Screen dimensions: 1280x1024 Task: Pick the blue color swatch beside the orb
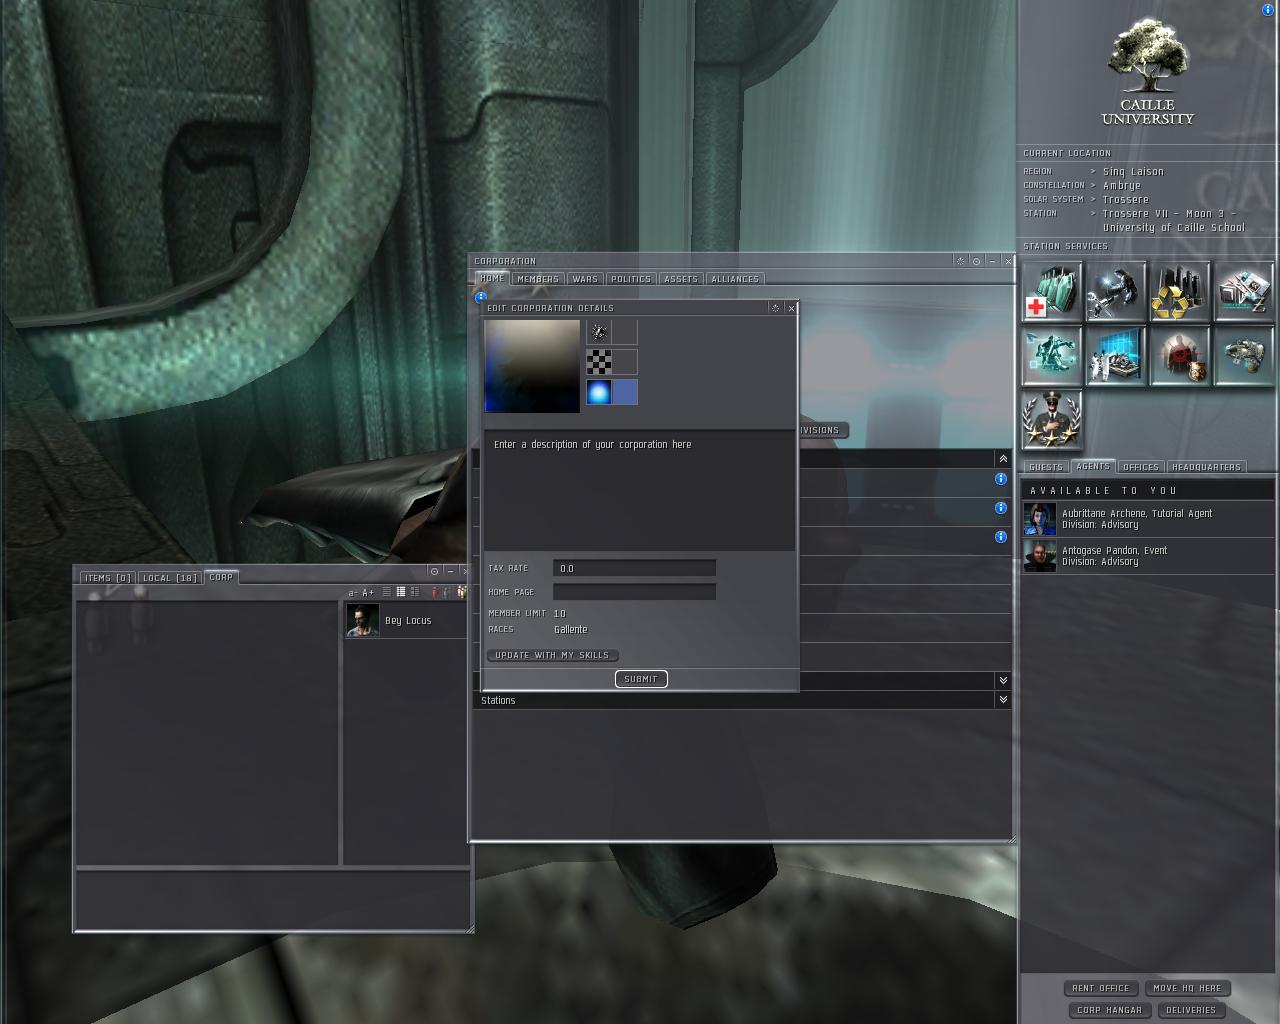[625, 392]
